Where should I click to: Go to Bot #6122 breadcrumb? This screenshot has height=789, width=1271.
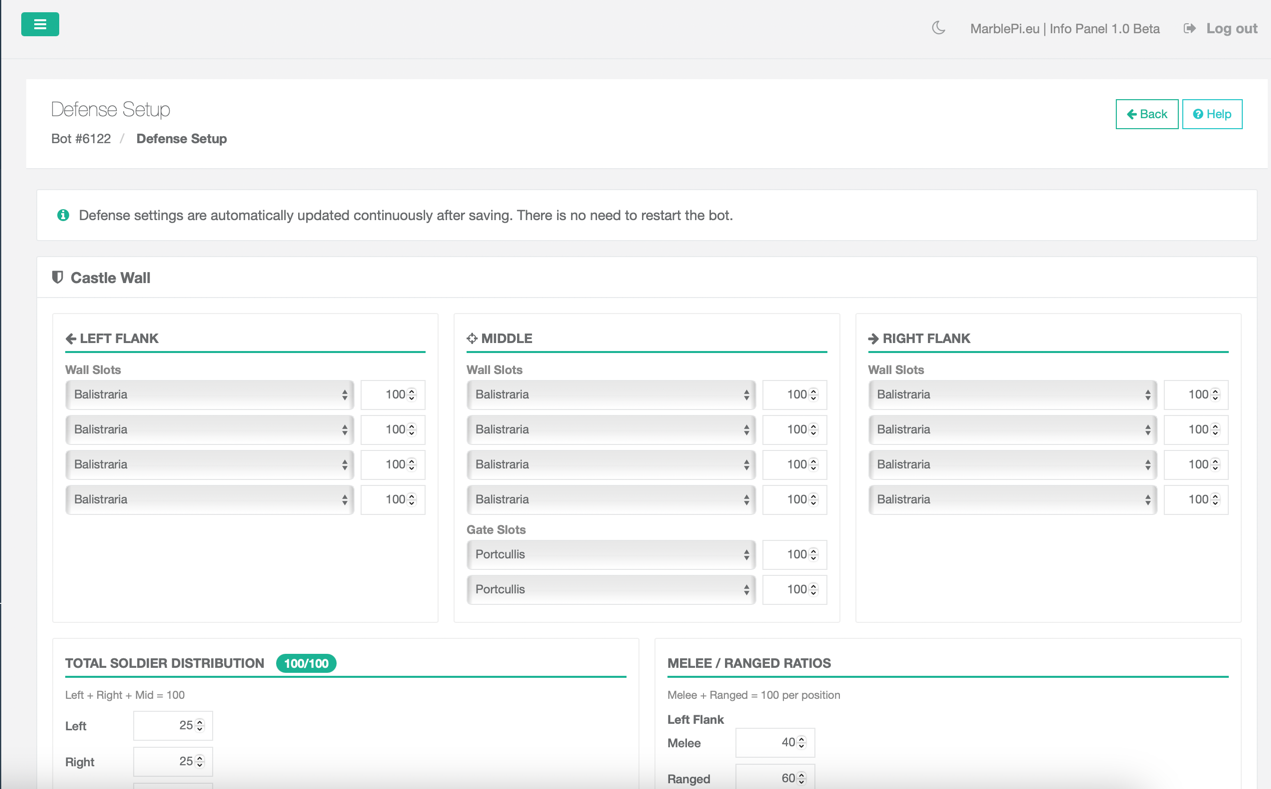(81, 139)
